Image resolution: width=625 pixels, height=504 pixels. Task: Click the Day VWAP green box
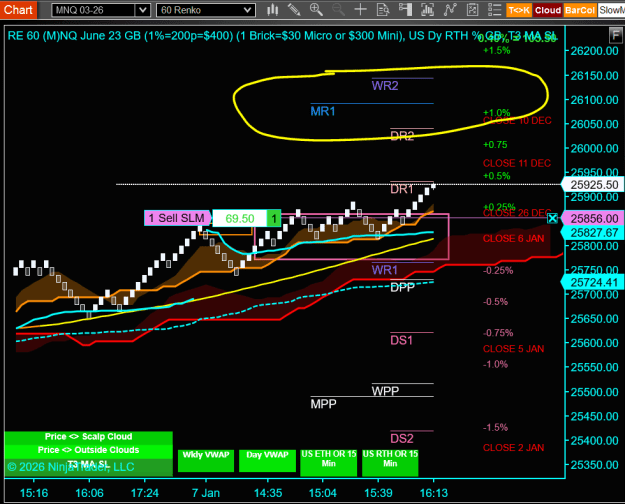267,461
